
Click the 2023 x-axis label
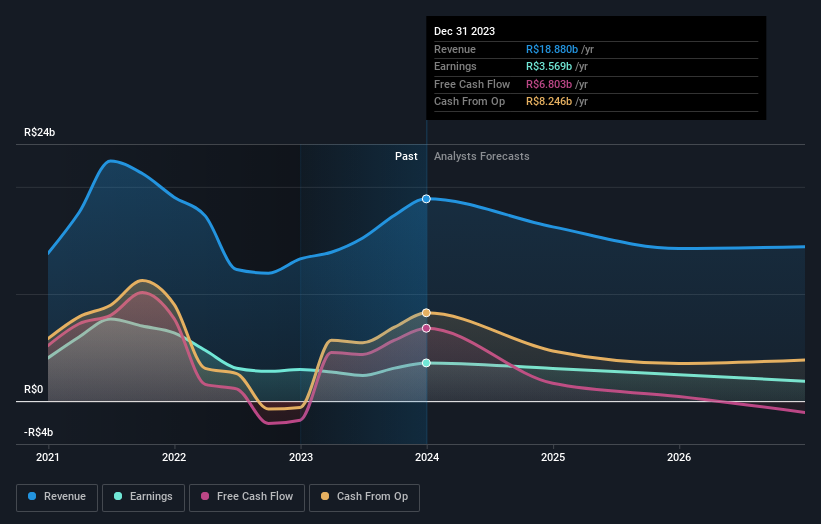301,458
